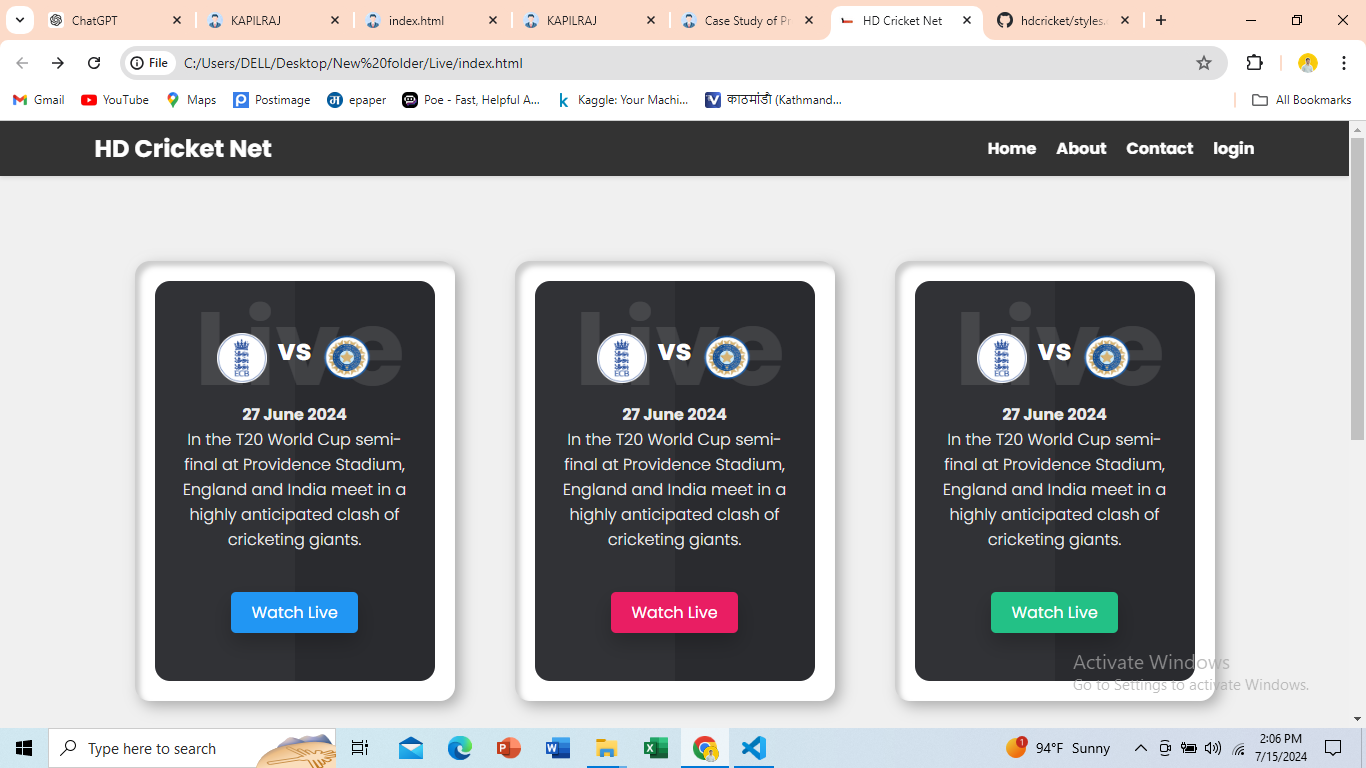Open the Maps bookmark
Viewport: 1366px width, 768px height.
click(191, 100)
